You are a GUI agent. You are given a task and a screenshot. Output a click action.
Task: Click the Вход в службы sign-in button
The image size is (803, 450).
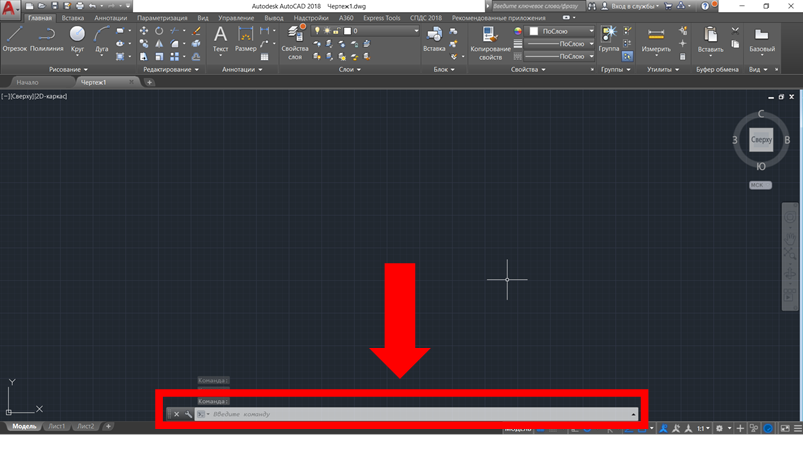632,6
